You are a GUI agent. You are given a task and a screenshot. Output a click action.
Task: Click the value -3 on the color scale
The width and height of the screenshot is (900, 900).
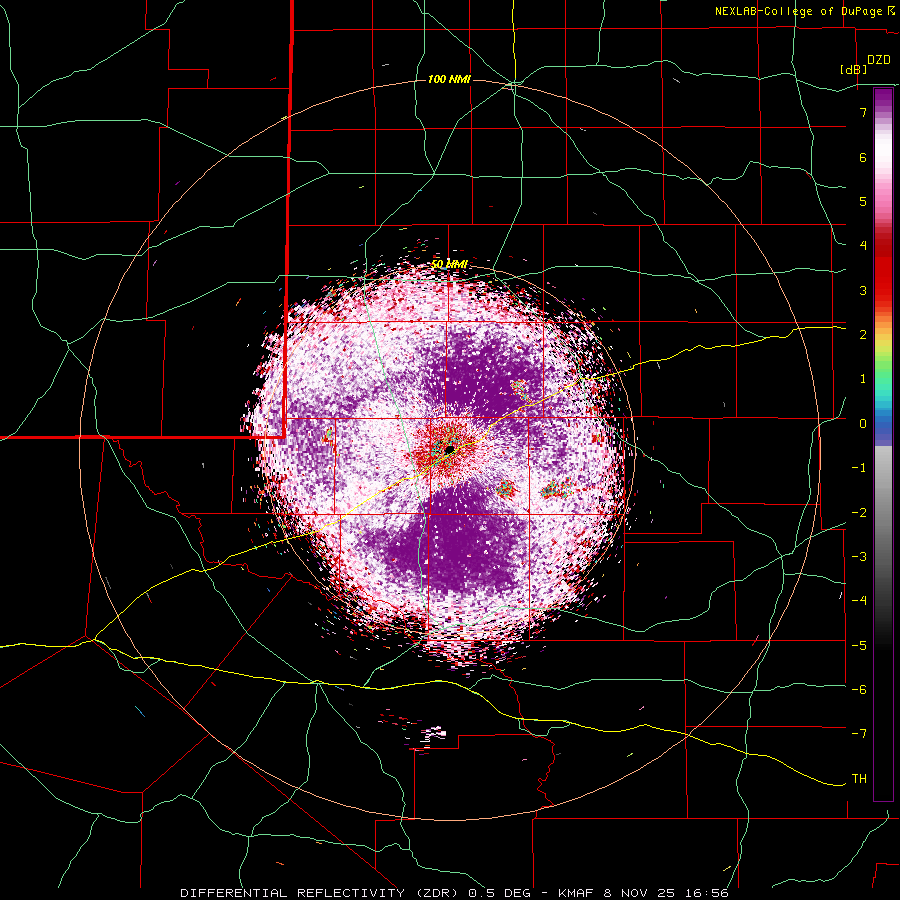(859, 556)
